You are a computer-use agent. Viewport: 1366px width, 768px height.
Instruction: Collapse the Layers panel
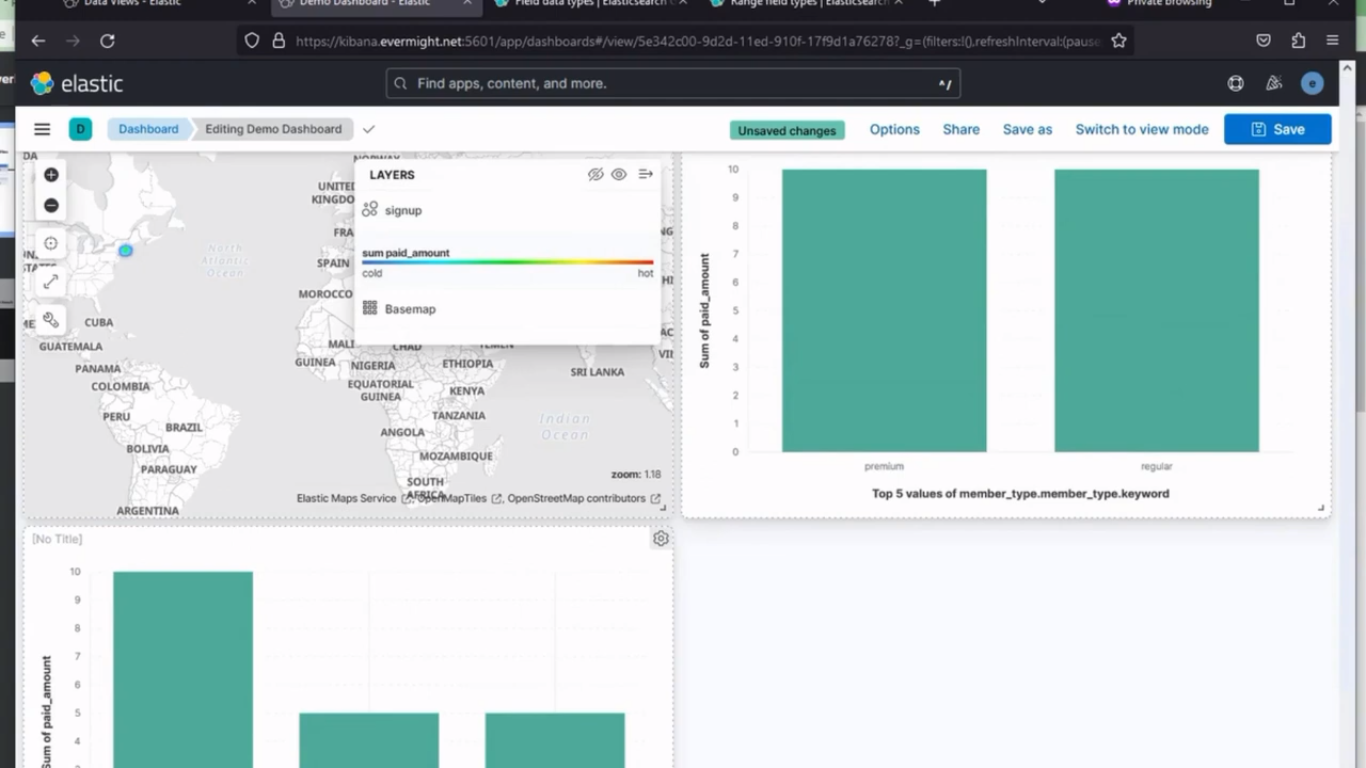click(645, 174)
